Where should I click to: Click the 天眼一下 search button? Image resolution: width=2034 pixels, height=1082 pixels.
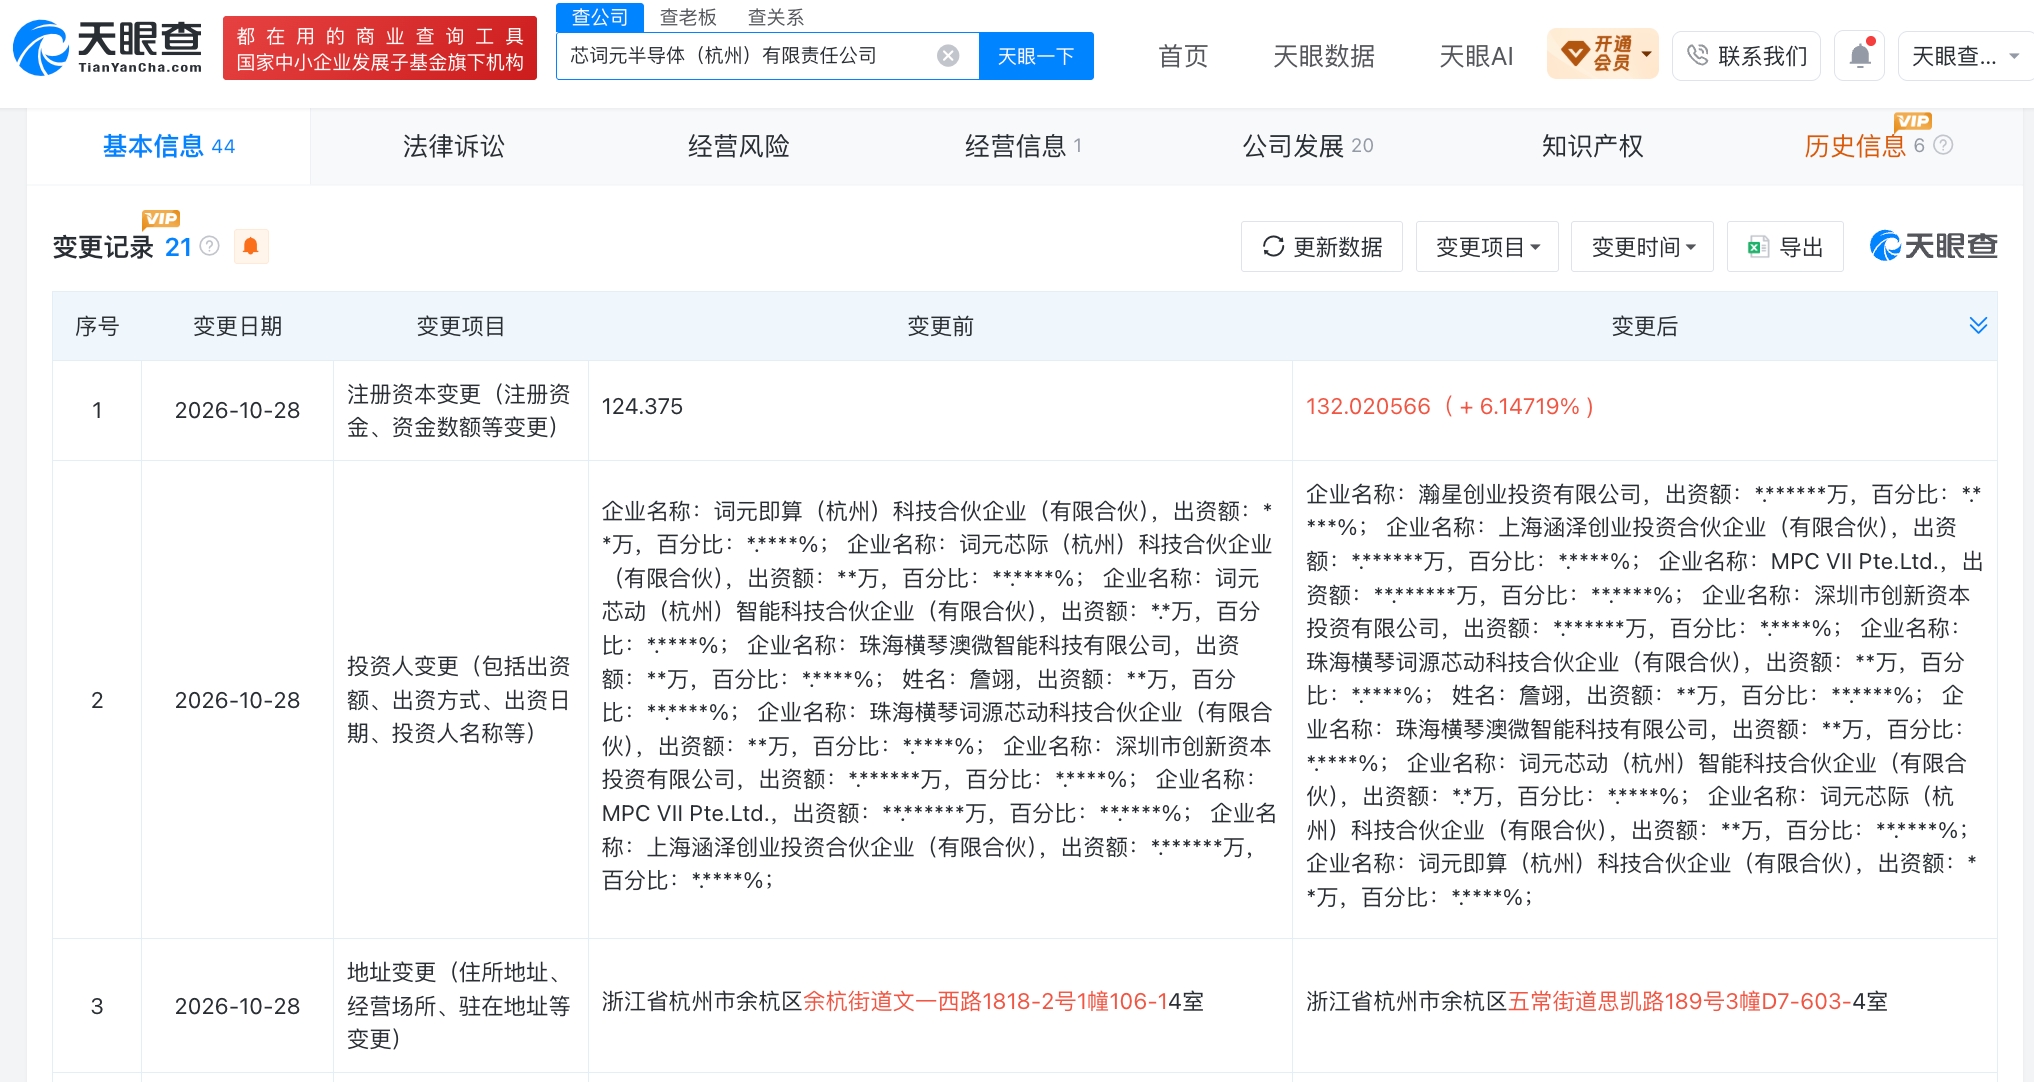click(x=1036, y=56)
